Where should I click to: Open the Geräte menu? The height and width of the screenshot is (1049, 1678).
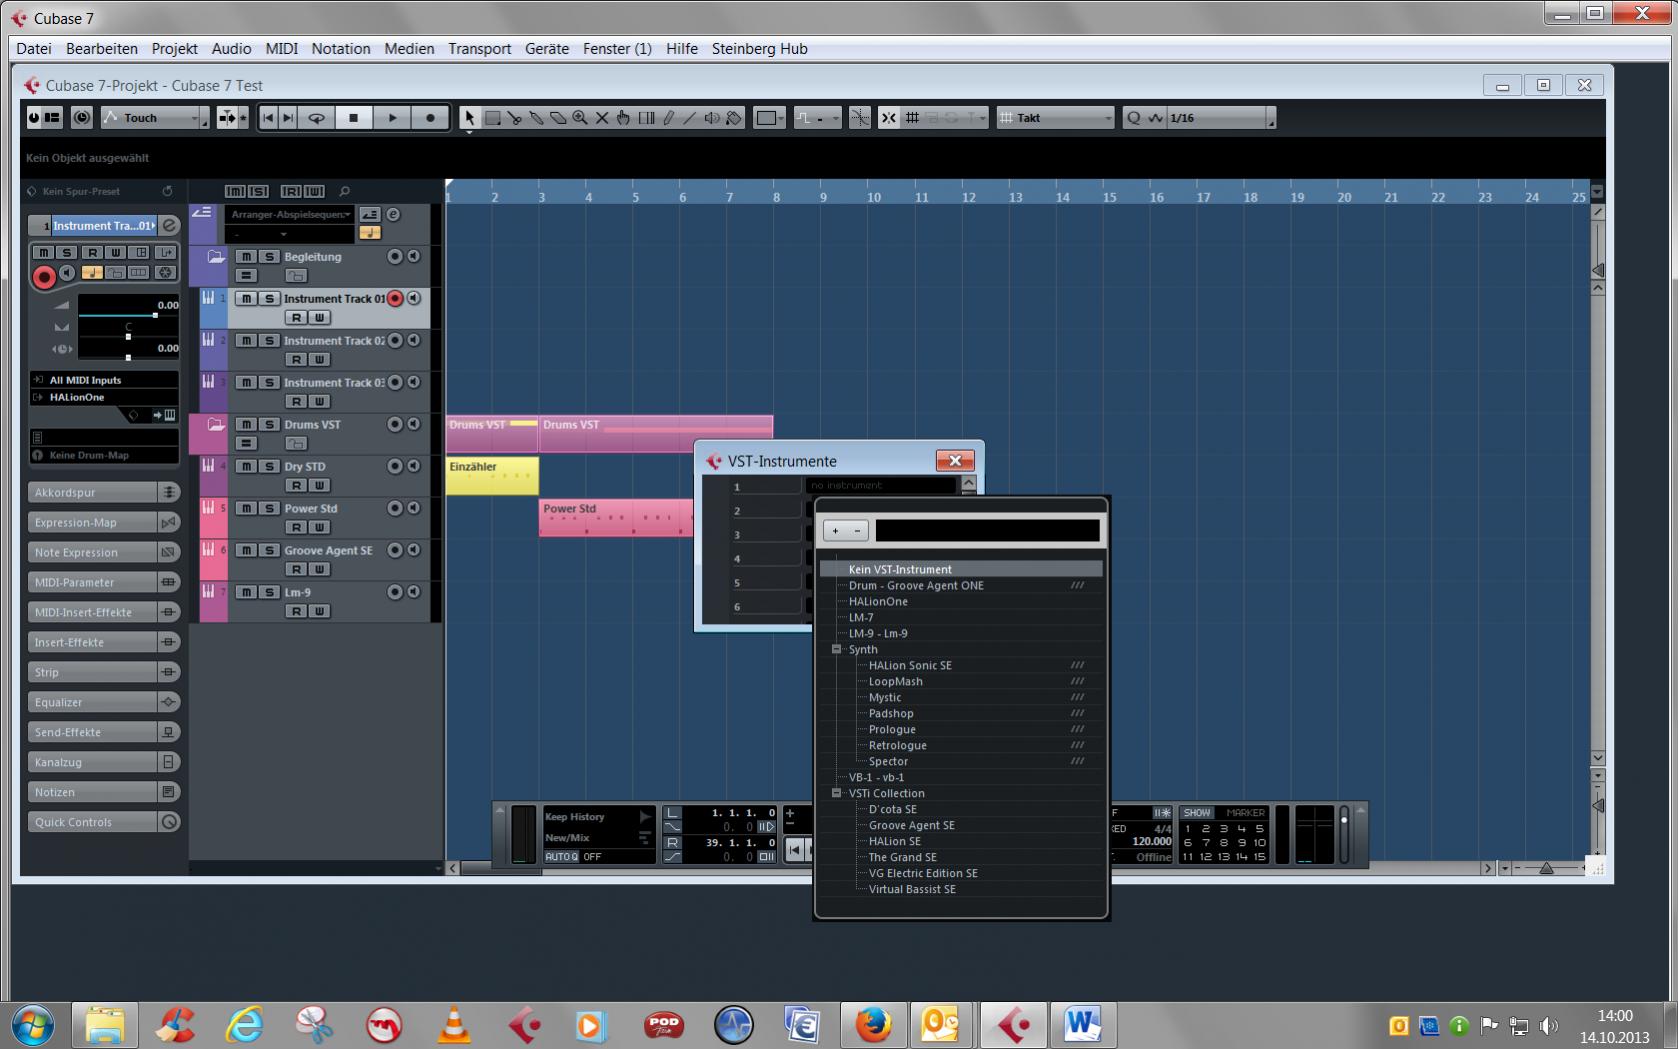(547, 48)
